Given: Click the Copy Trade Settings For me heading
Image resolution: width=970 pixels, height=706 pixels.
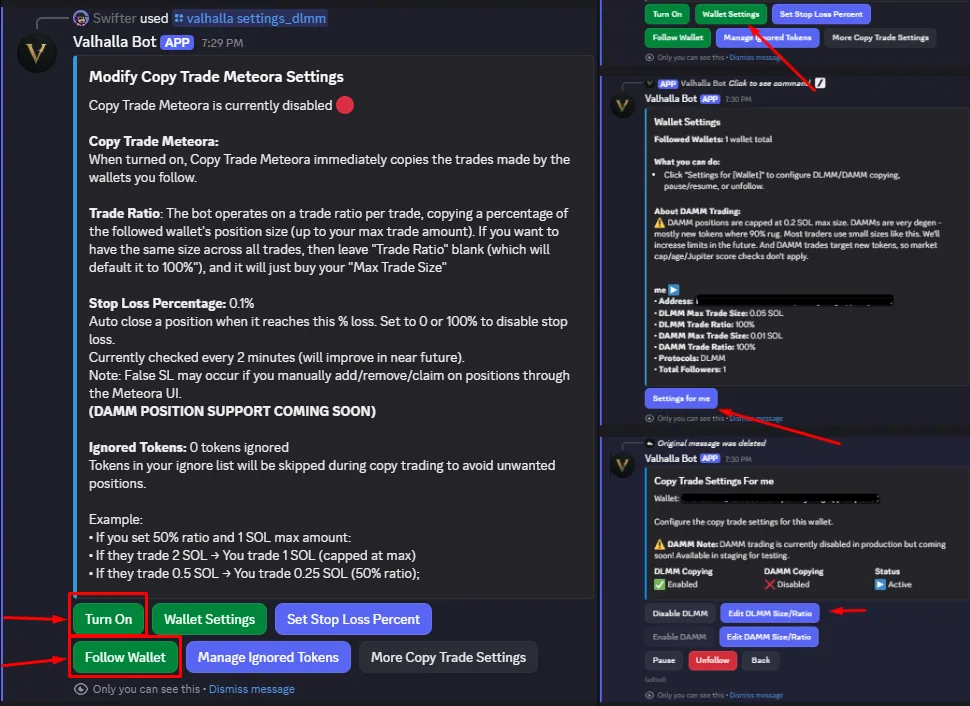Looking at the screenshot, I should 713,481.
